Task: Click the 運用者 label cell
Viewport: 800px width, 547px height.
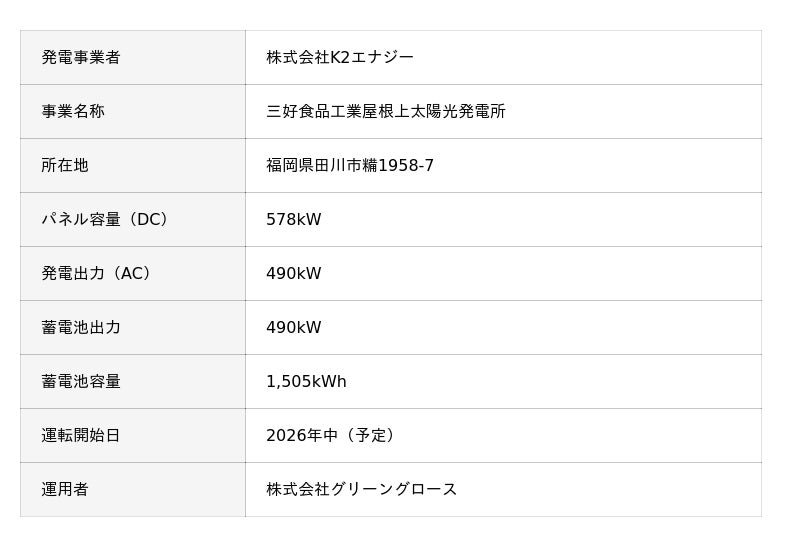Action: pyautogui.click(x=65, y=489)
